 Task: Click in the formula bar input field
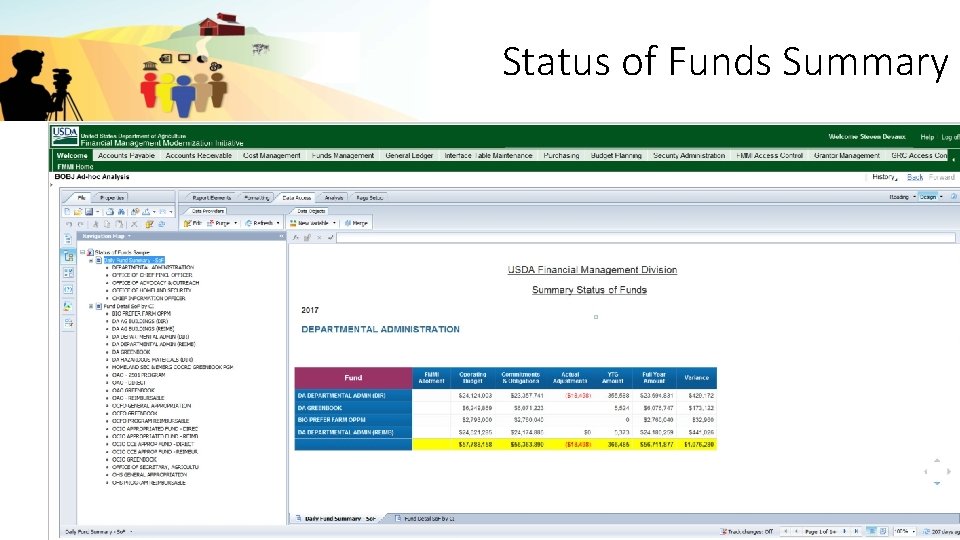pos(646,238)
